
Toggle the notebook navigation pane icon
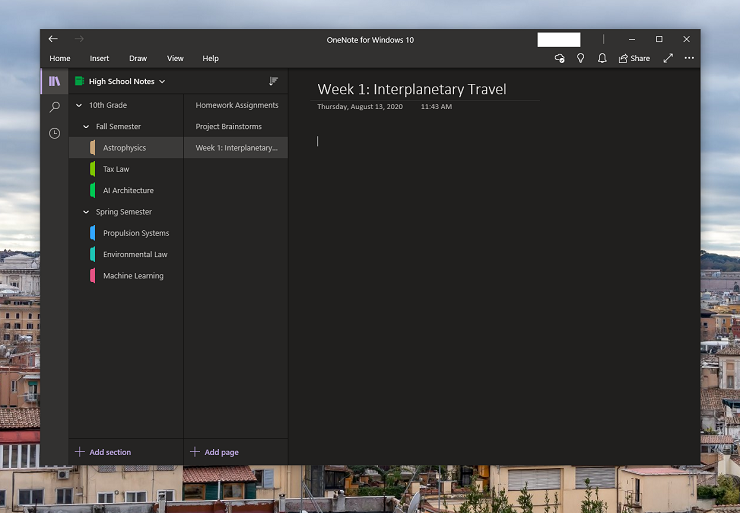click(54, 81)
